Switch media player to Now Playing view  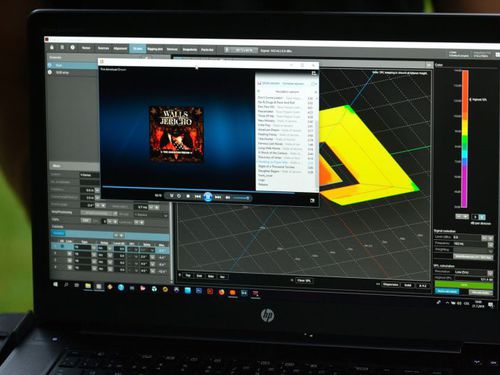point(312,201)
